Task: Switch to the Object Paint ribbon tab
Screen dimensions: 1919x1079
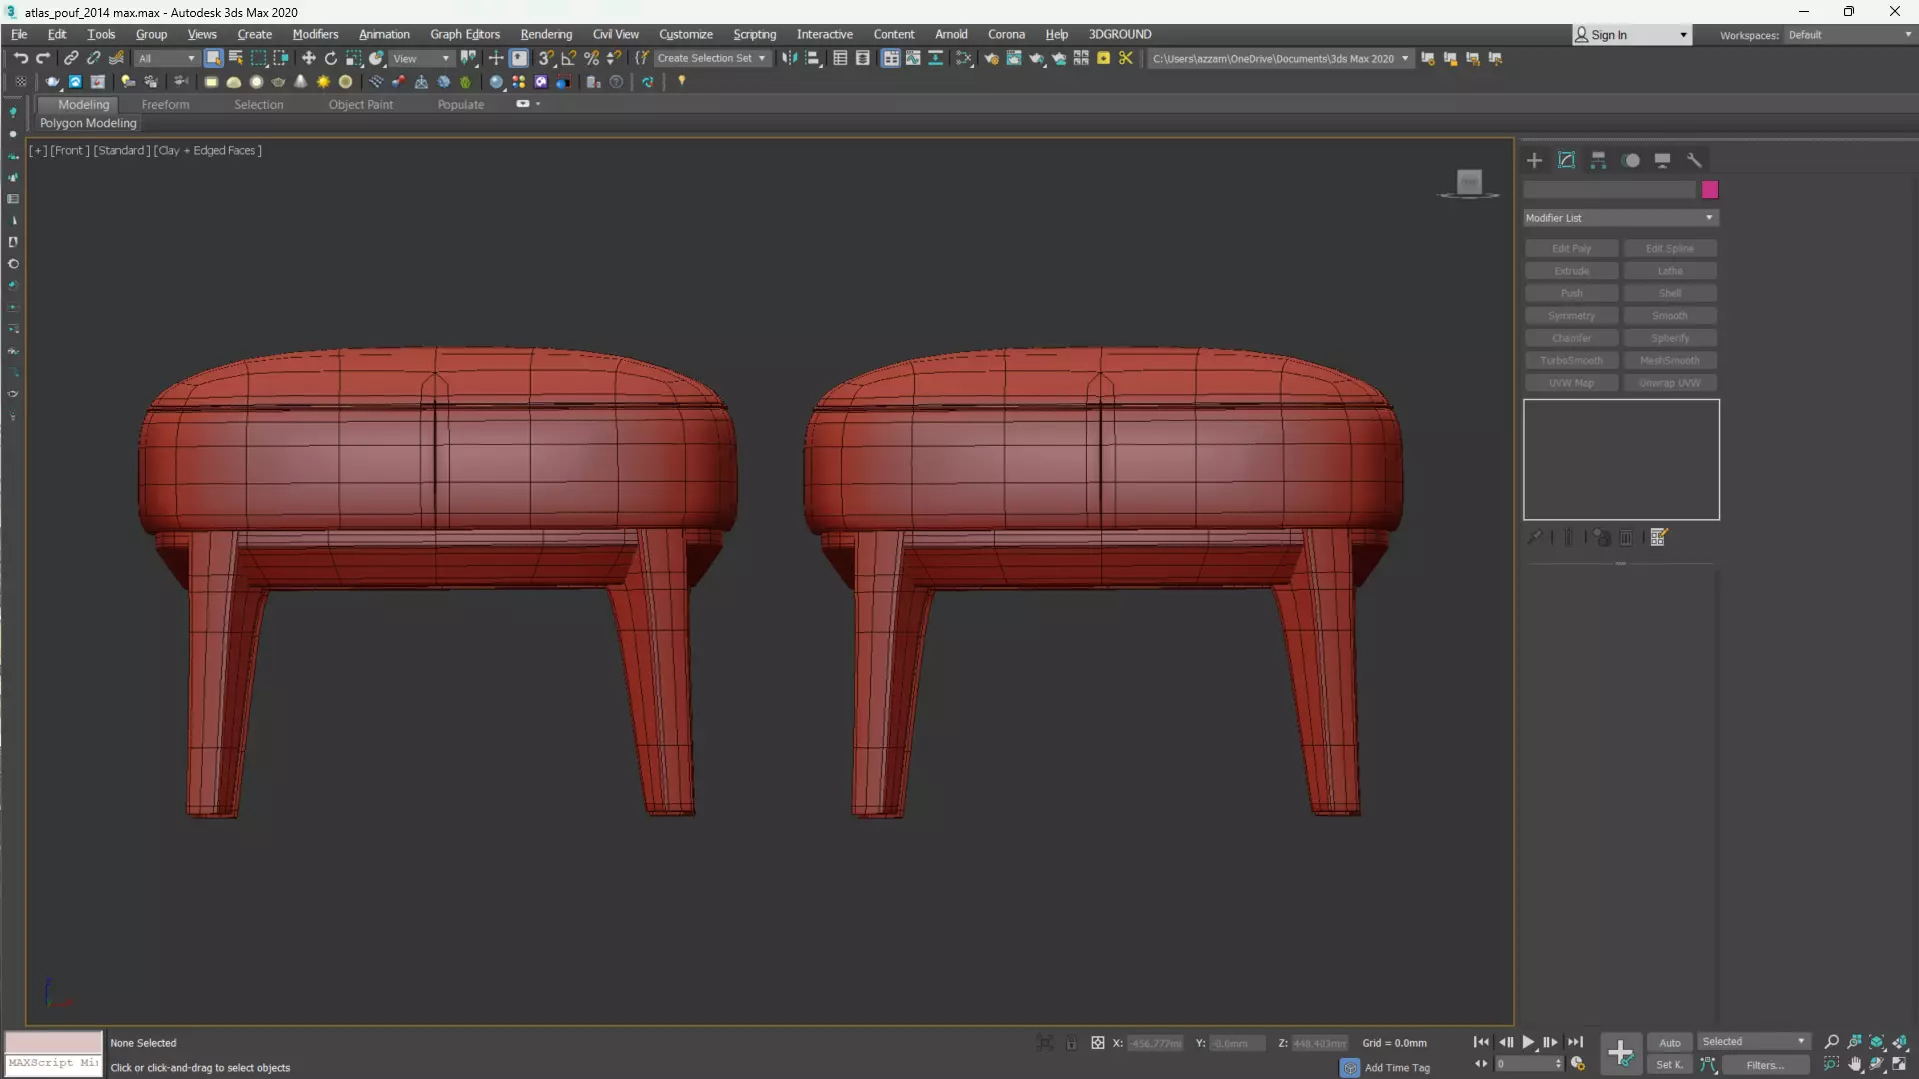Action: (x=361, y=104)
